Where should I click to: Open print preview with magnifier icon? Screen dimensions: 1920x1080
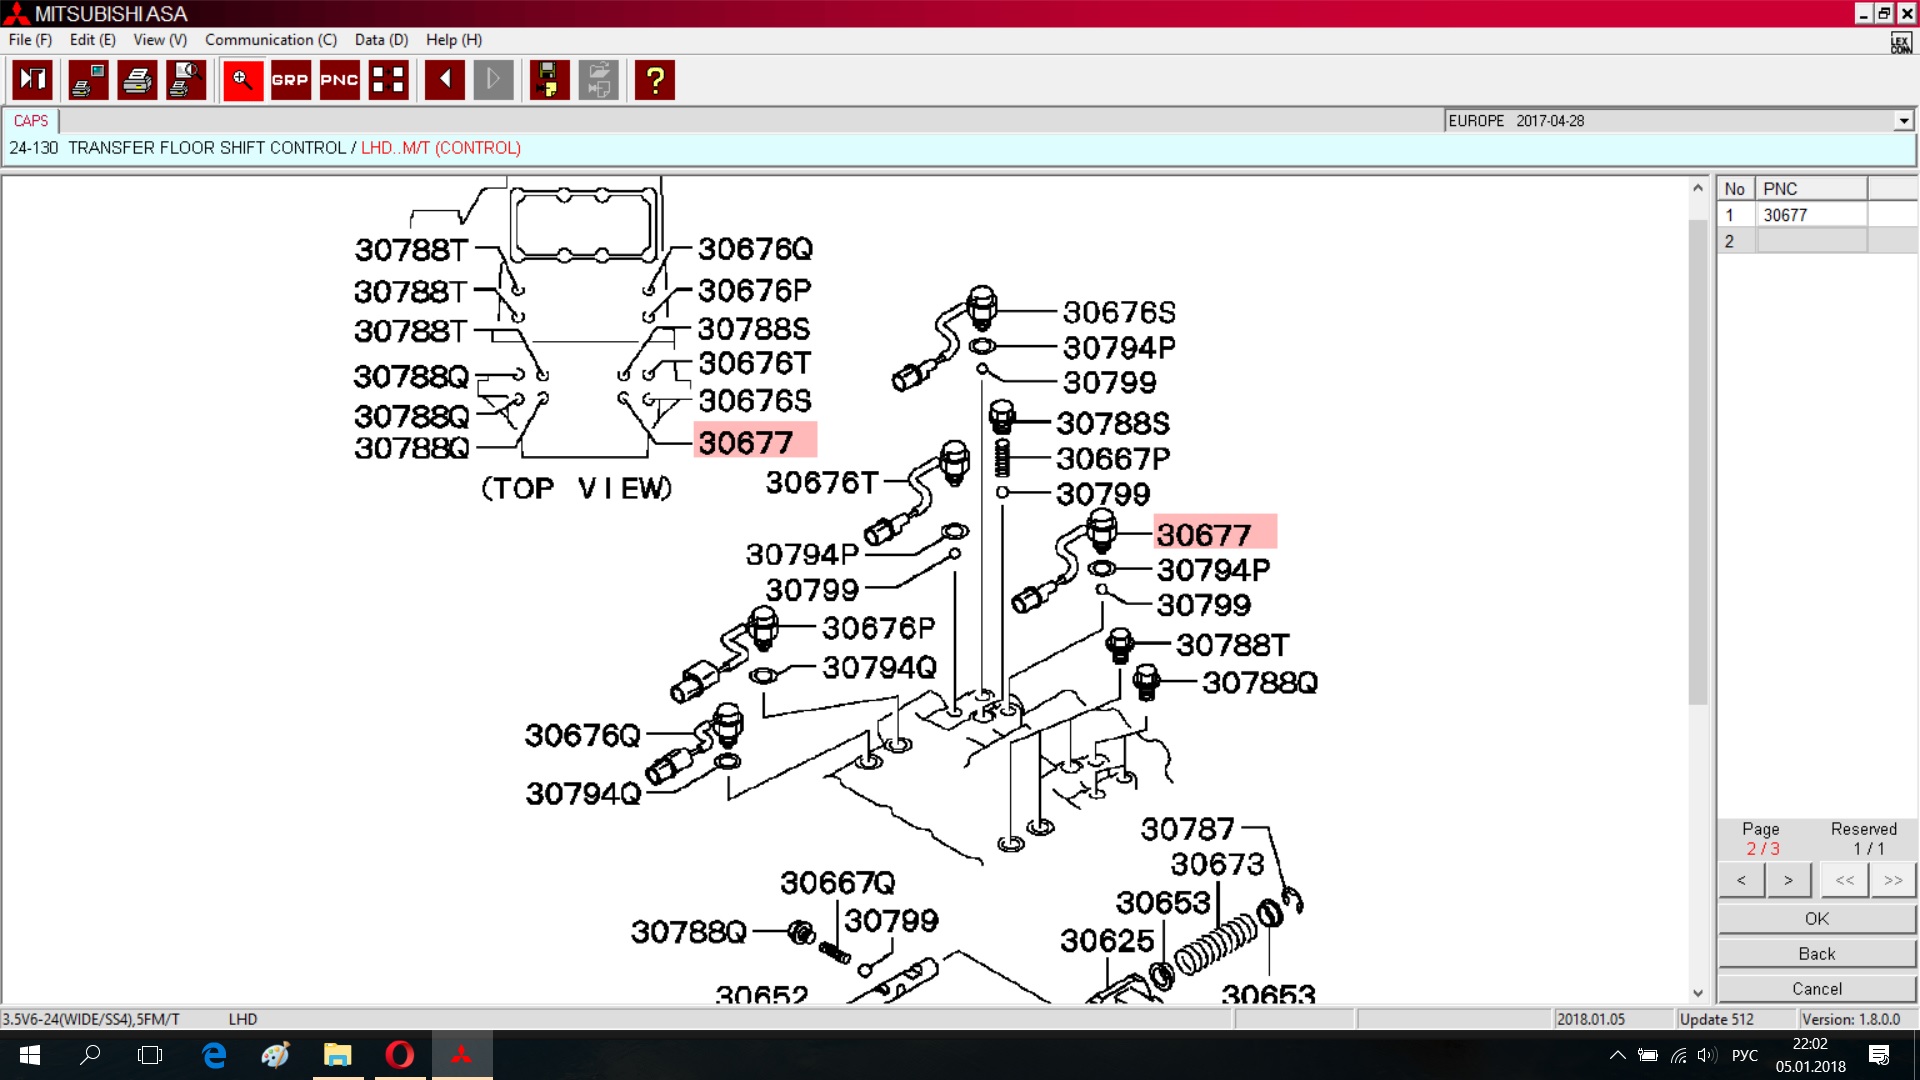[186, 80]
